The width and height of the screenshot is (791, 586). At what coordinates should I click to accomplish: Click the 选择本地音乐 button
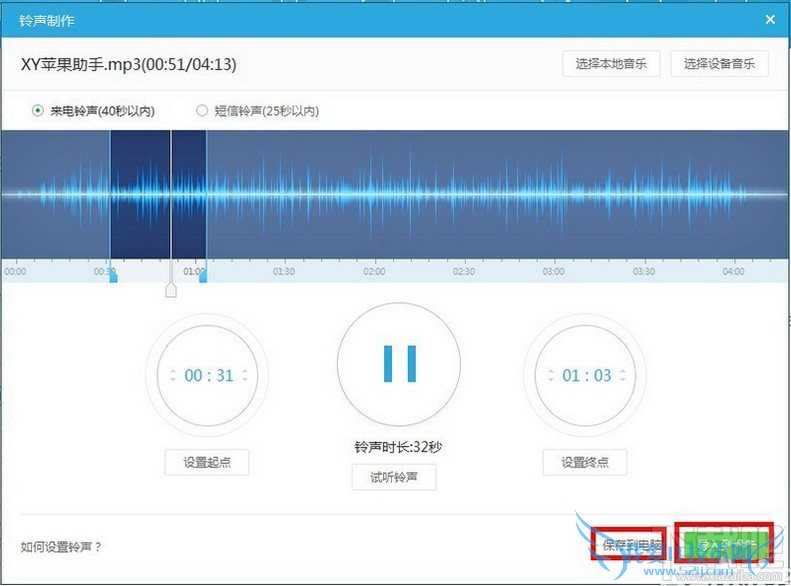(611, 64)
